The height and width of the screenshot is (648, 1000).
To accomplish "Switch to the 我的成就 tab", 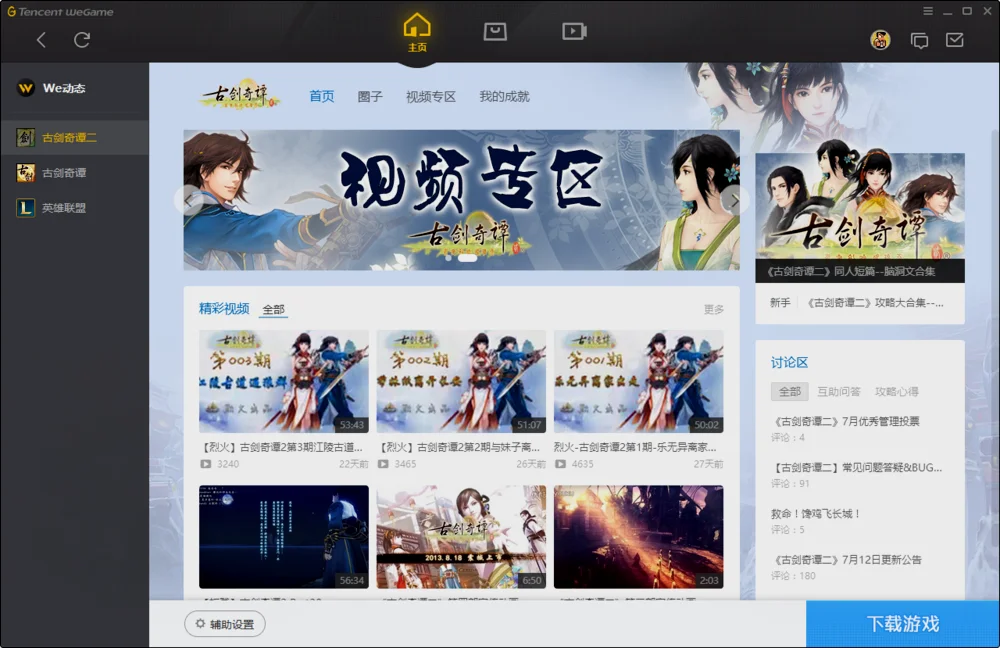I will coord(503,97).
